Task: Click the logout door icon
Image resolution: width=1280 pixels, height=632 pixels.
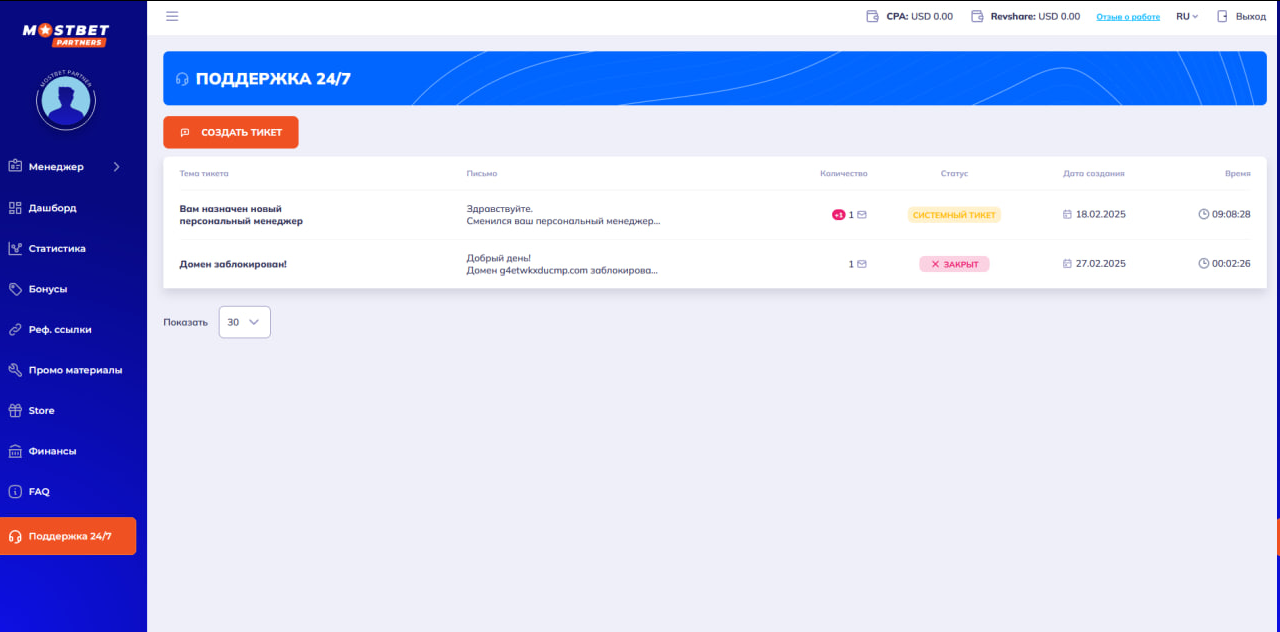Action: pos(1222,16)
